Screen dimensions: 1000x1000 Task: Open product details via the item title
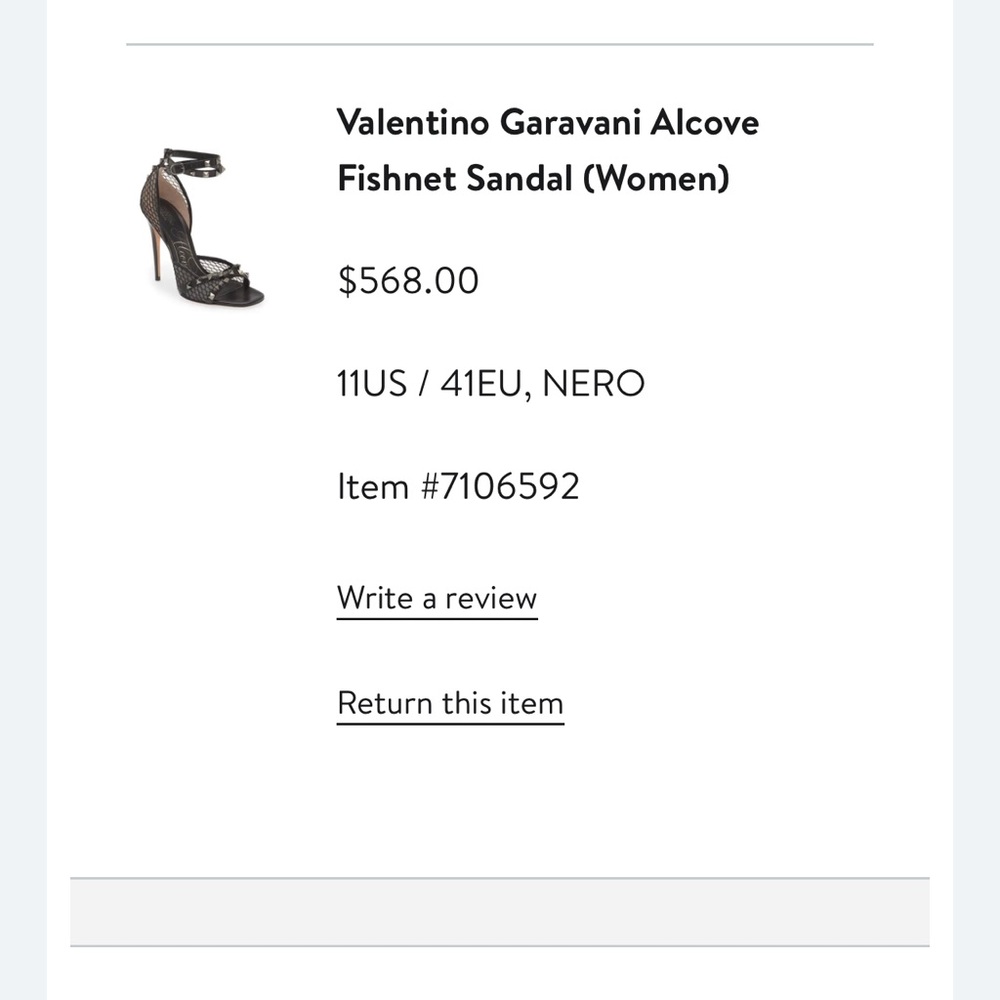(548, 122)
